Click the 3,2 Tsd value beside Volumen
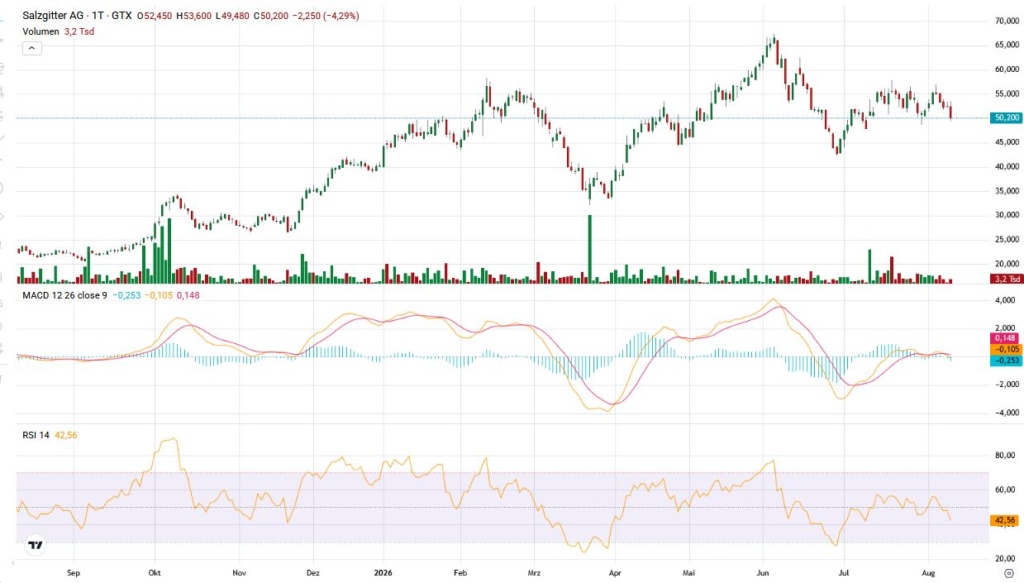The image size is (1024, 583). tap(79, 31)
